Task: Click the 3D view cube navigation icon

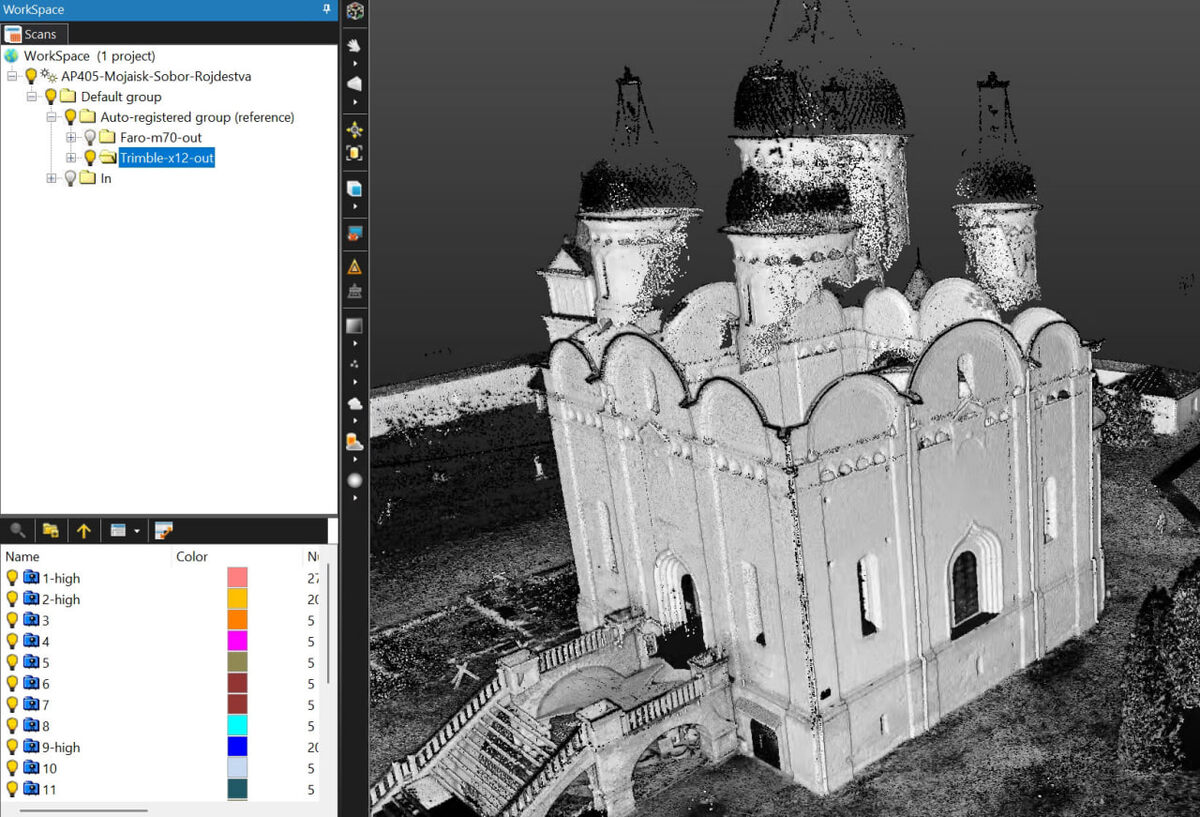Action: 354,12
